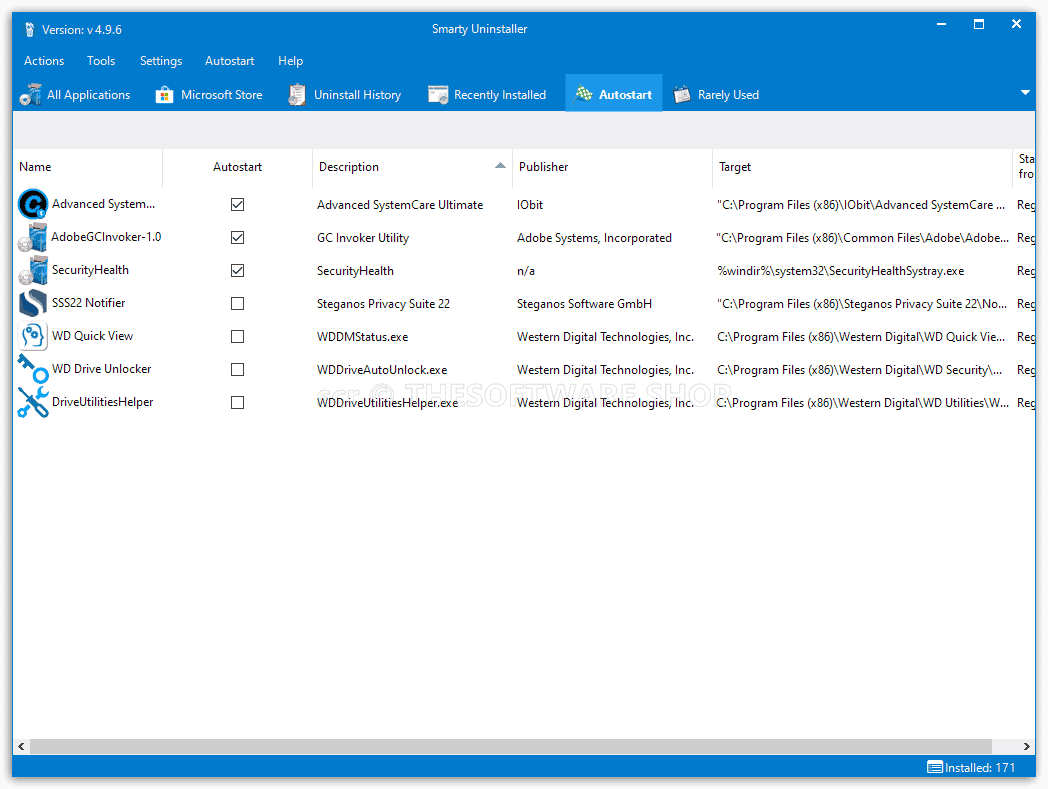Open the Actions menu
1048x789 pixels.
point(44,61)
